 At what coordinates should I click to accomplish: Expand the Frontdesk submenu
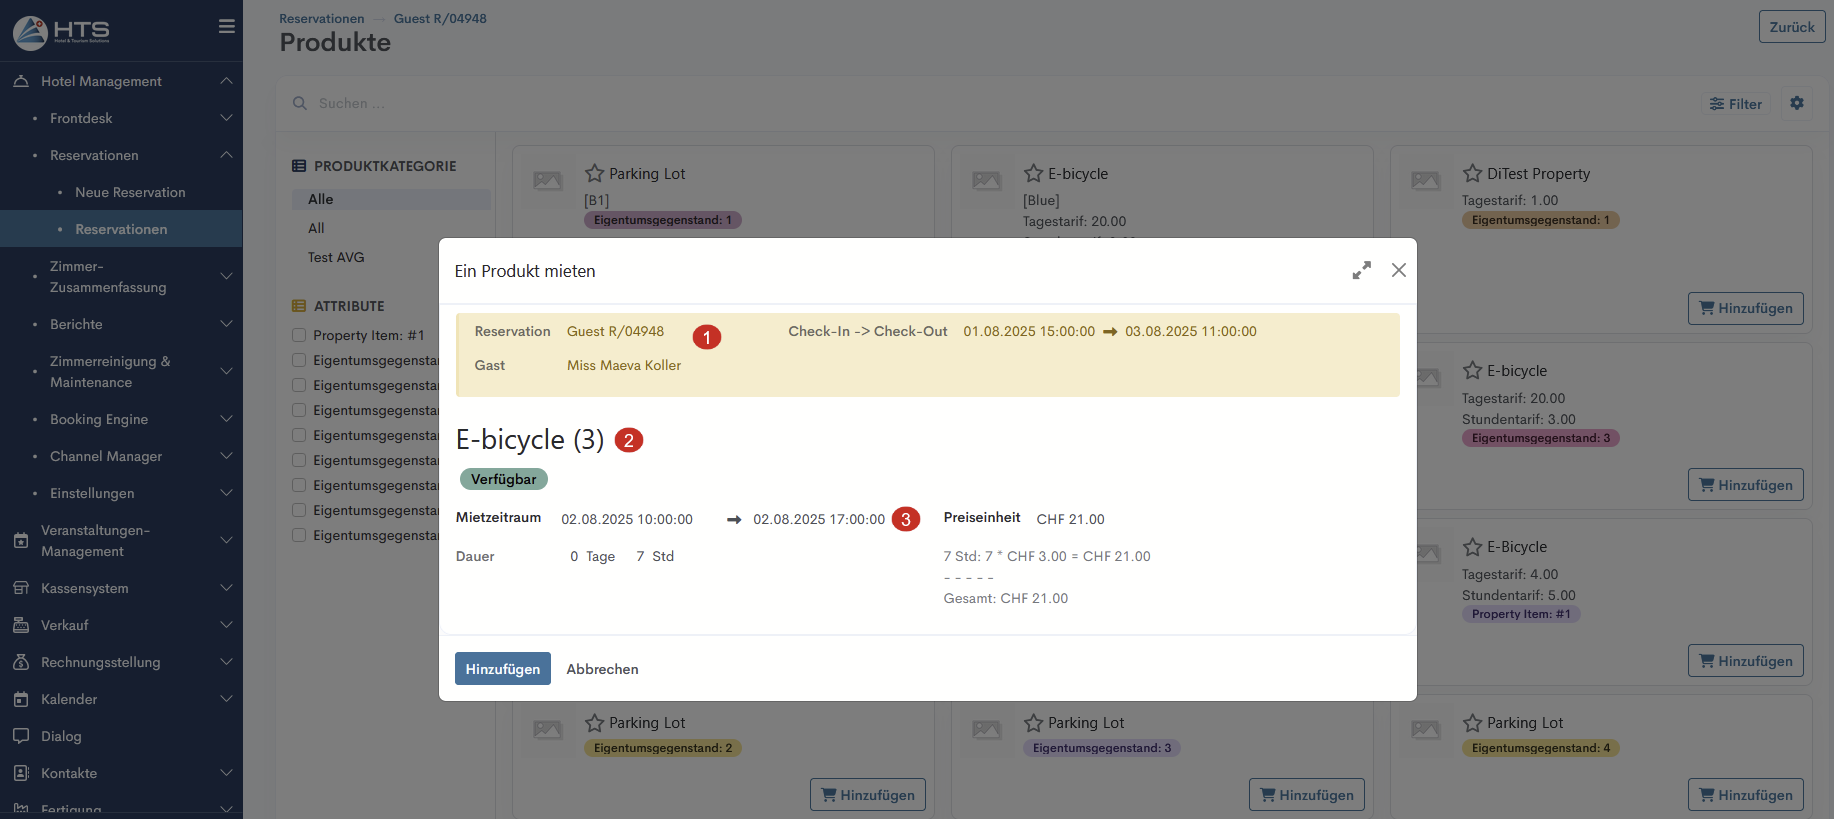[x=226, y=118]
